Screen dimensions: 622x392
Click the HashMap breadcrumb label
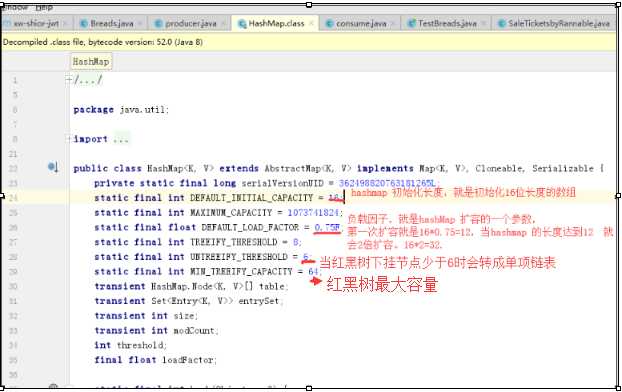91,61
